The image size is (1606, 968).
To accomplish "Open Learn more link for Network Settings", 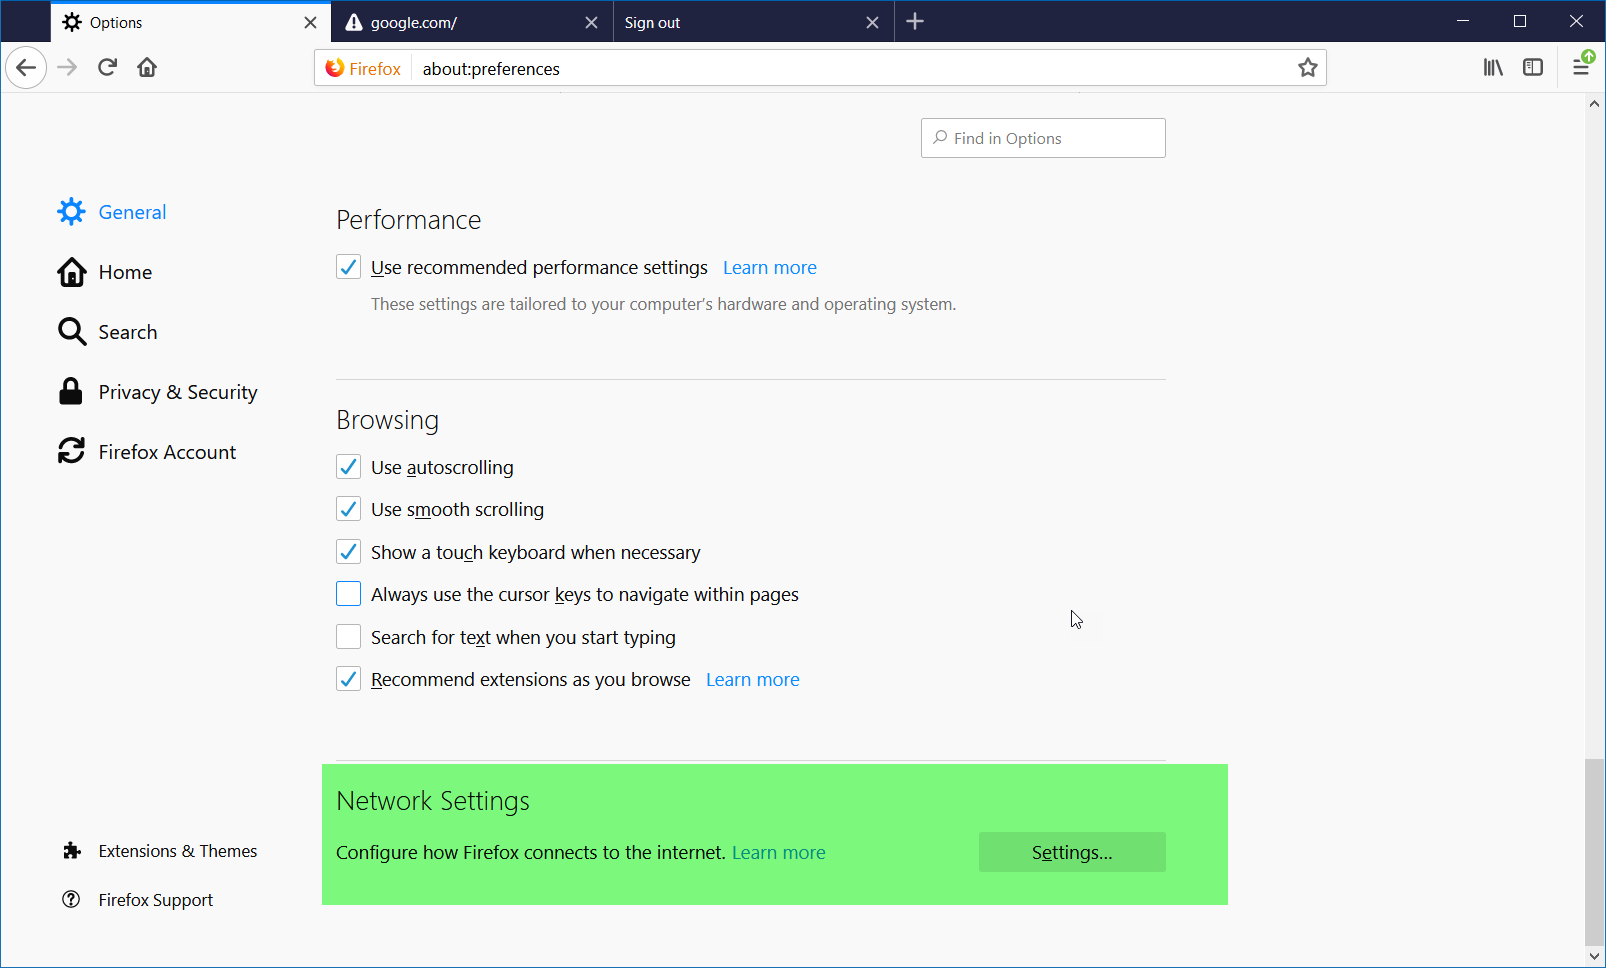I will pos(779,852).
